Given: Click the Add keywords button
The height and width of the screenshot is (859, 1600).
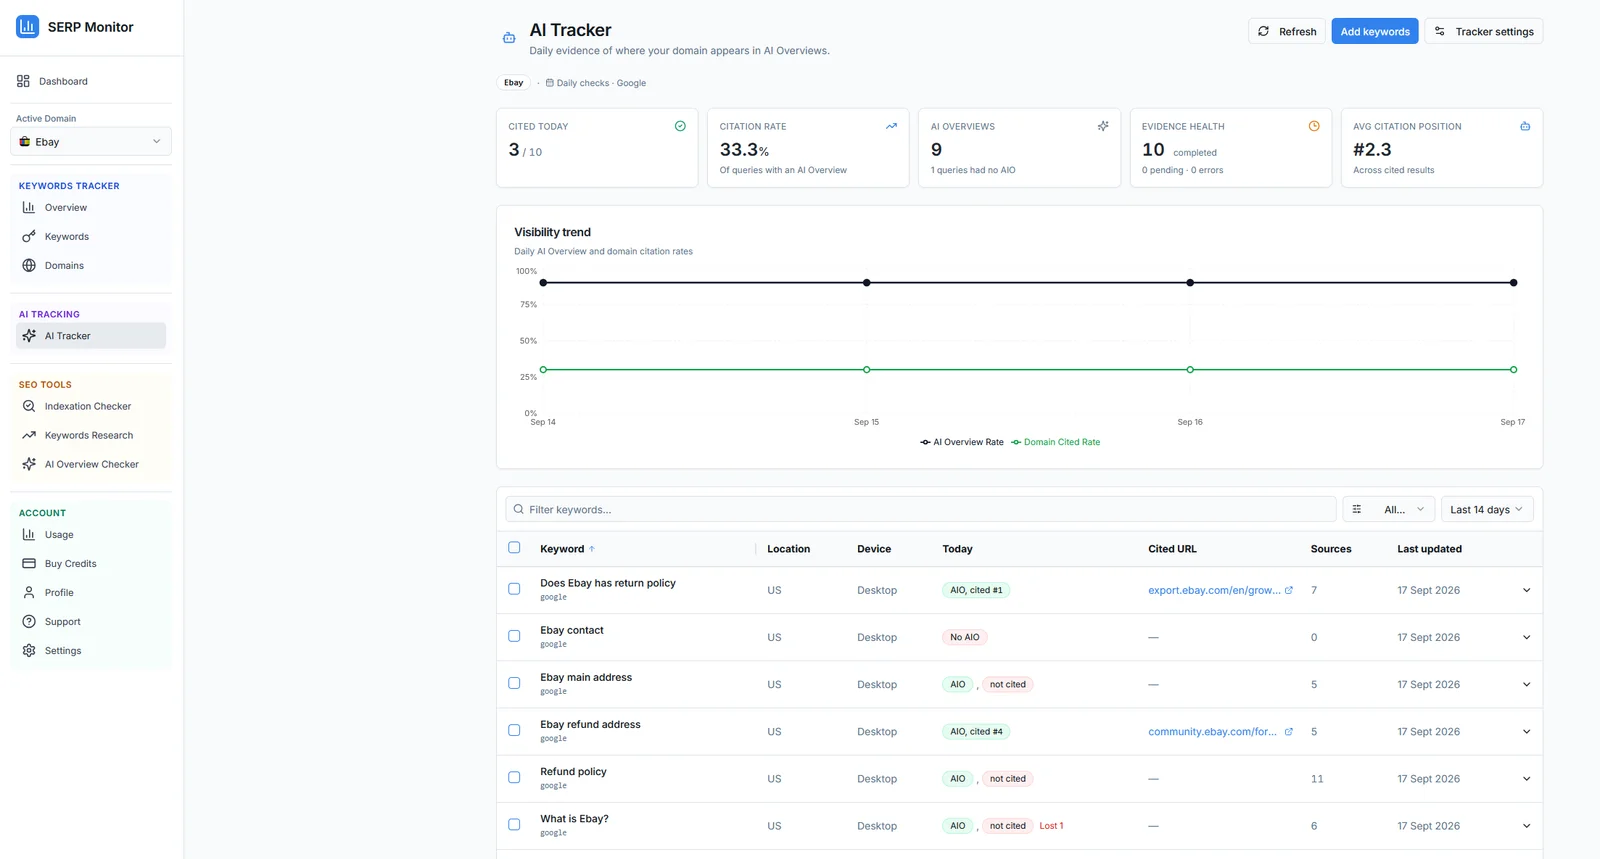Looking at the screenshot, I should point(1375,31).
